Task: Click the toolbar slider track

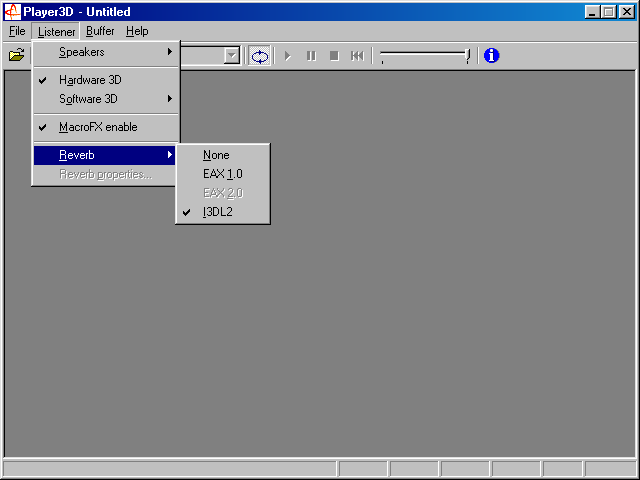Action: 425,53
